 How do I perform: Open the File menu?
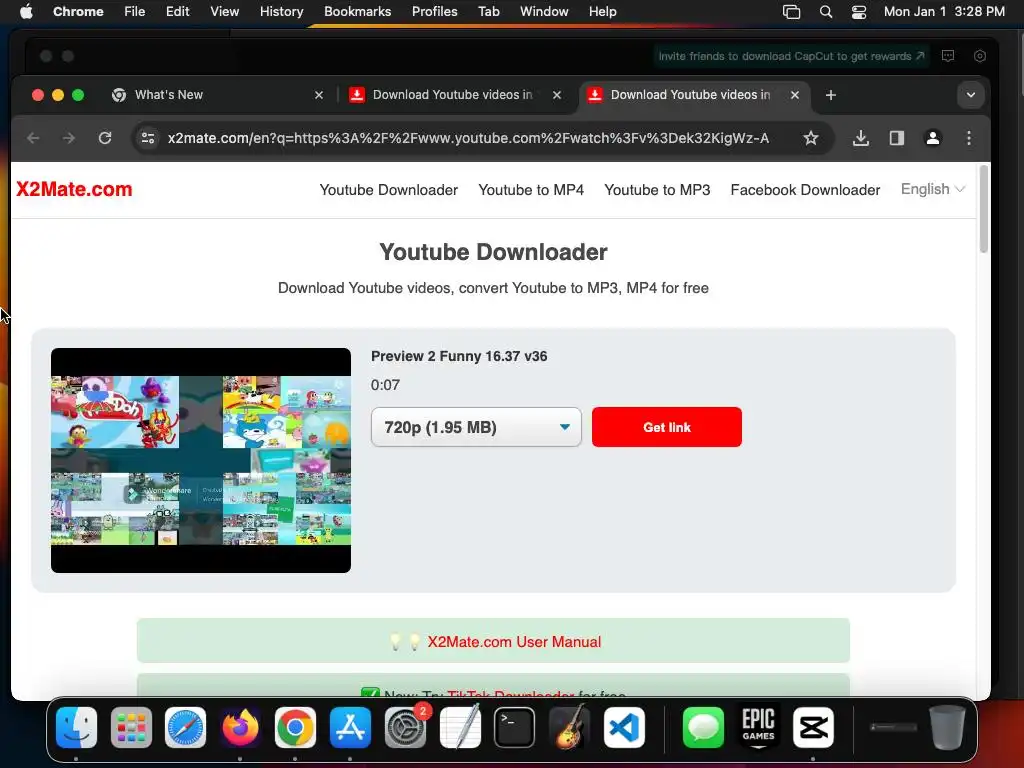pyautogui.click(x=135, y=12)
